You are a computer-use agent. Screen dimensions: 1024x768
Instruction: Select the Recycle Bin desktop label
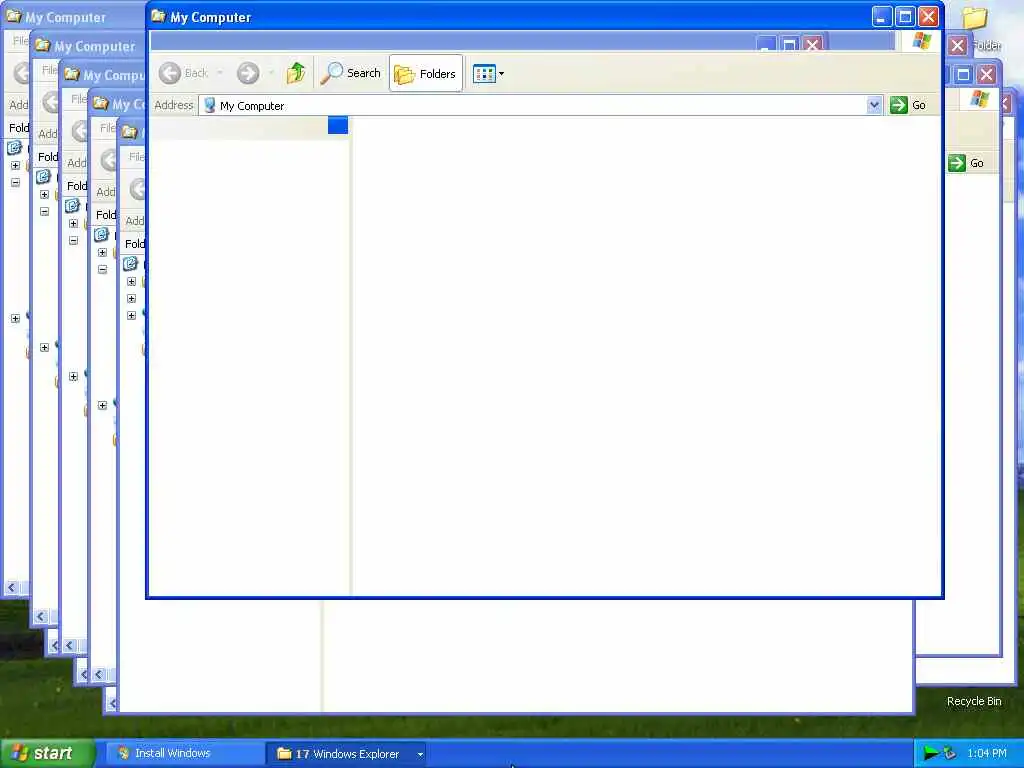coord(974,701)
